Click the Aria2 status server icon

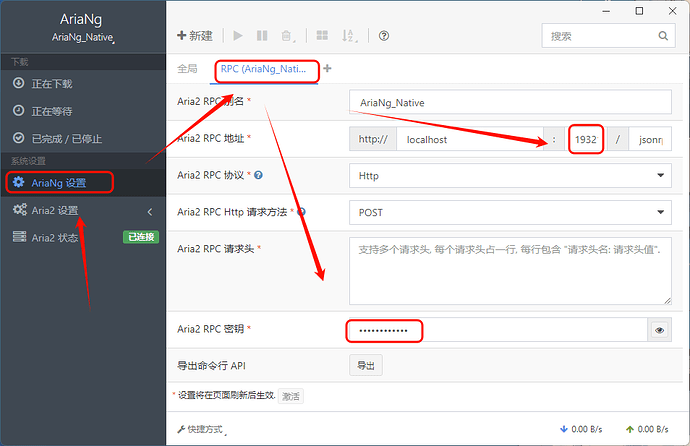[19, 237]
